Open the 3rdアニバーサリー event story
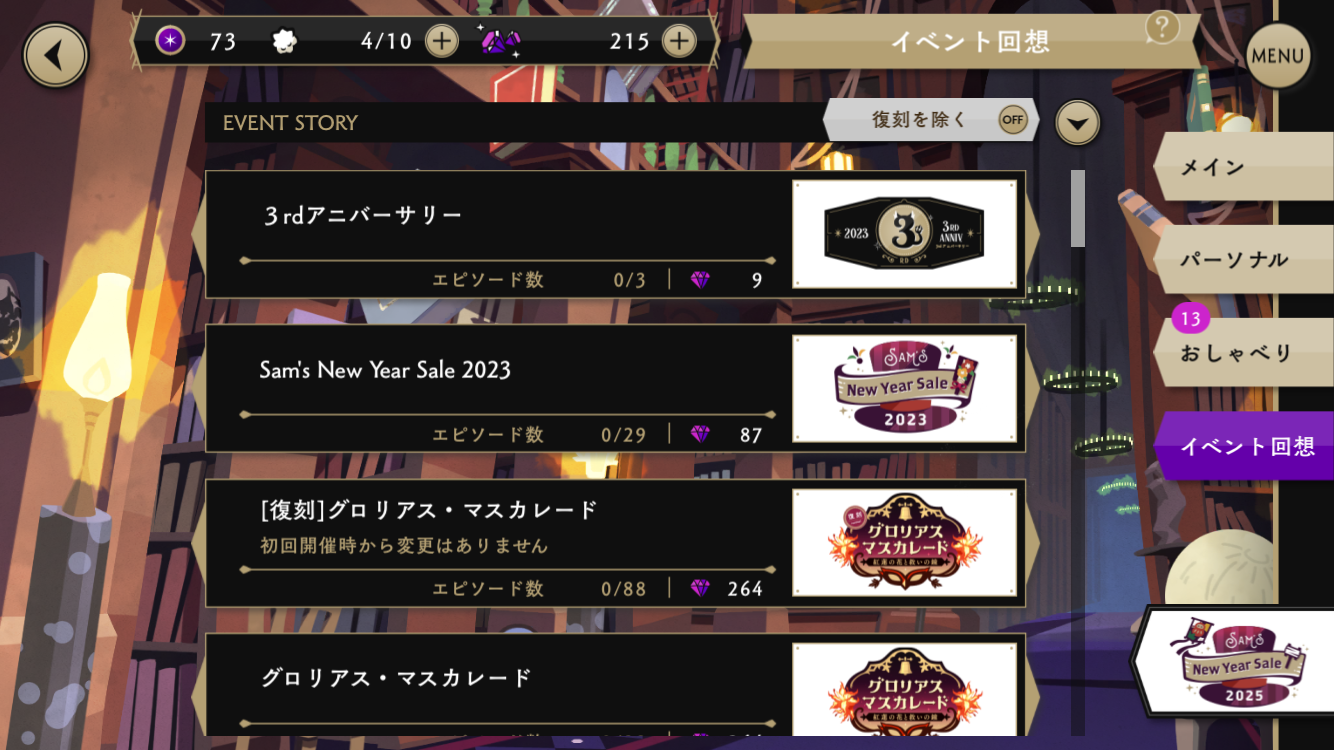The height and width of the screenshot is (750, 1334). 615,234
